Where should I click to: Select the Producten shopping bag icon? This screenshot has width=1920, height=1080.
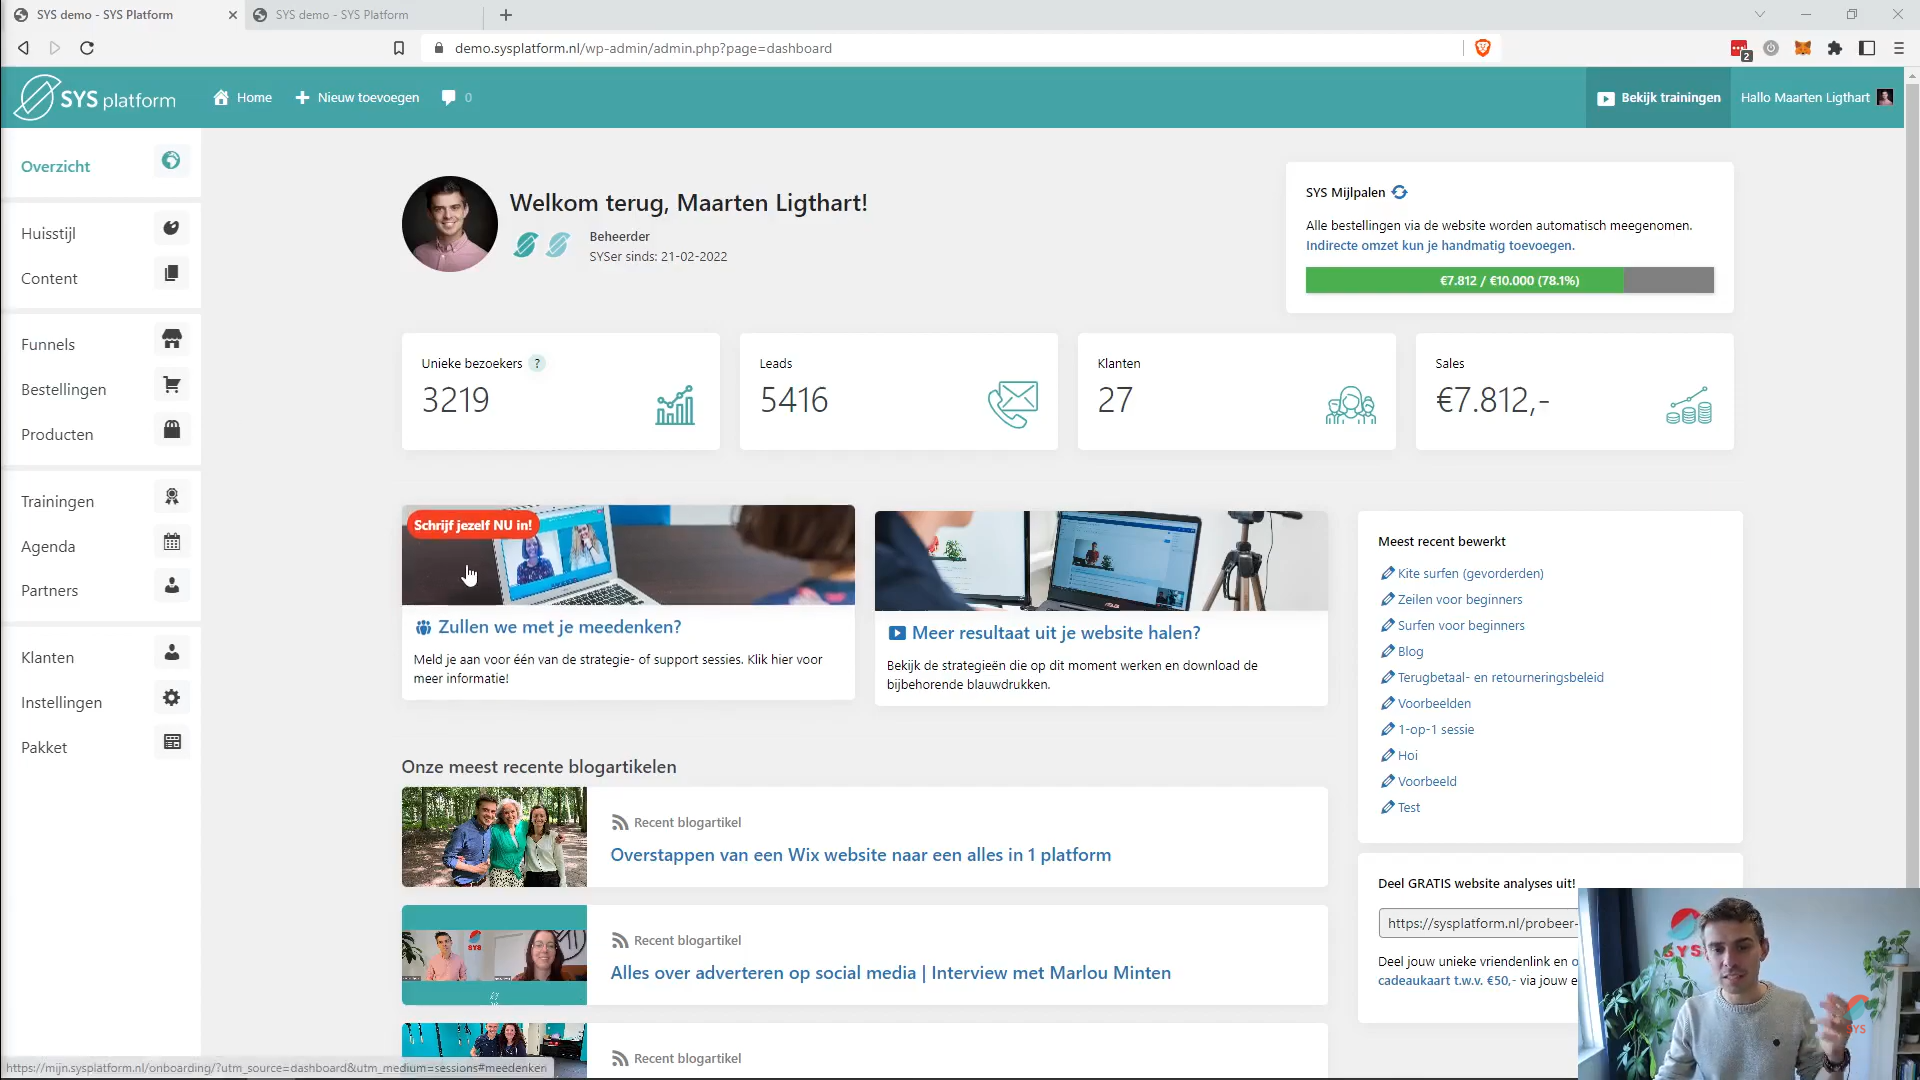point(172,429)
